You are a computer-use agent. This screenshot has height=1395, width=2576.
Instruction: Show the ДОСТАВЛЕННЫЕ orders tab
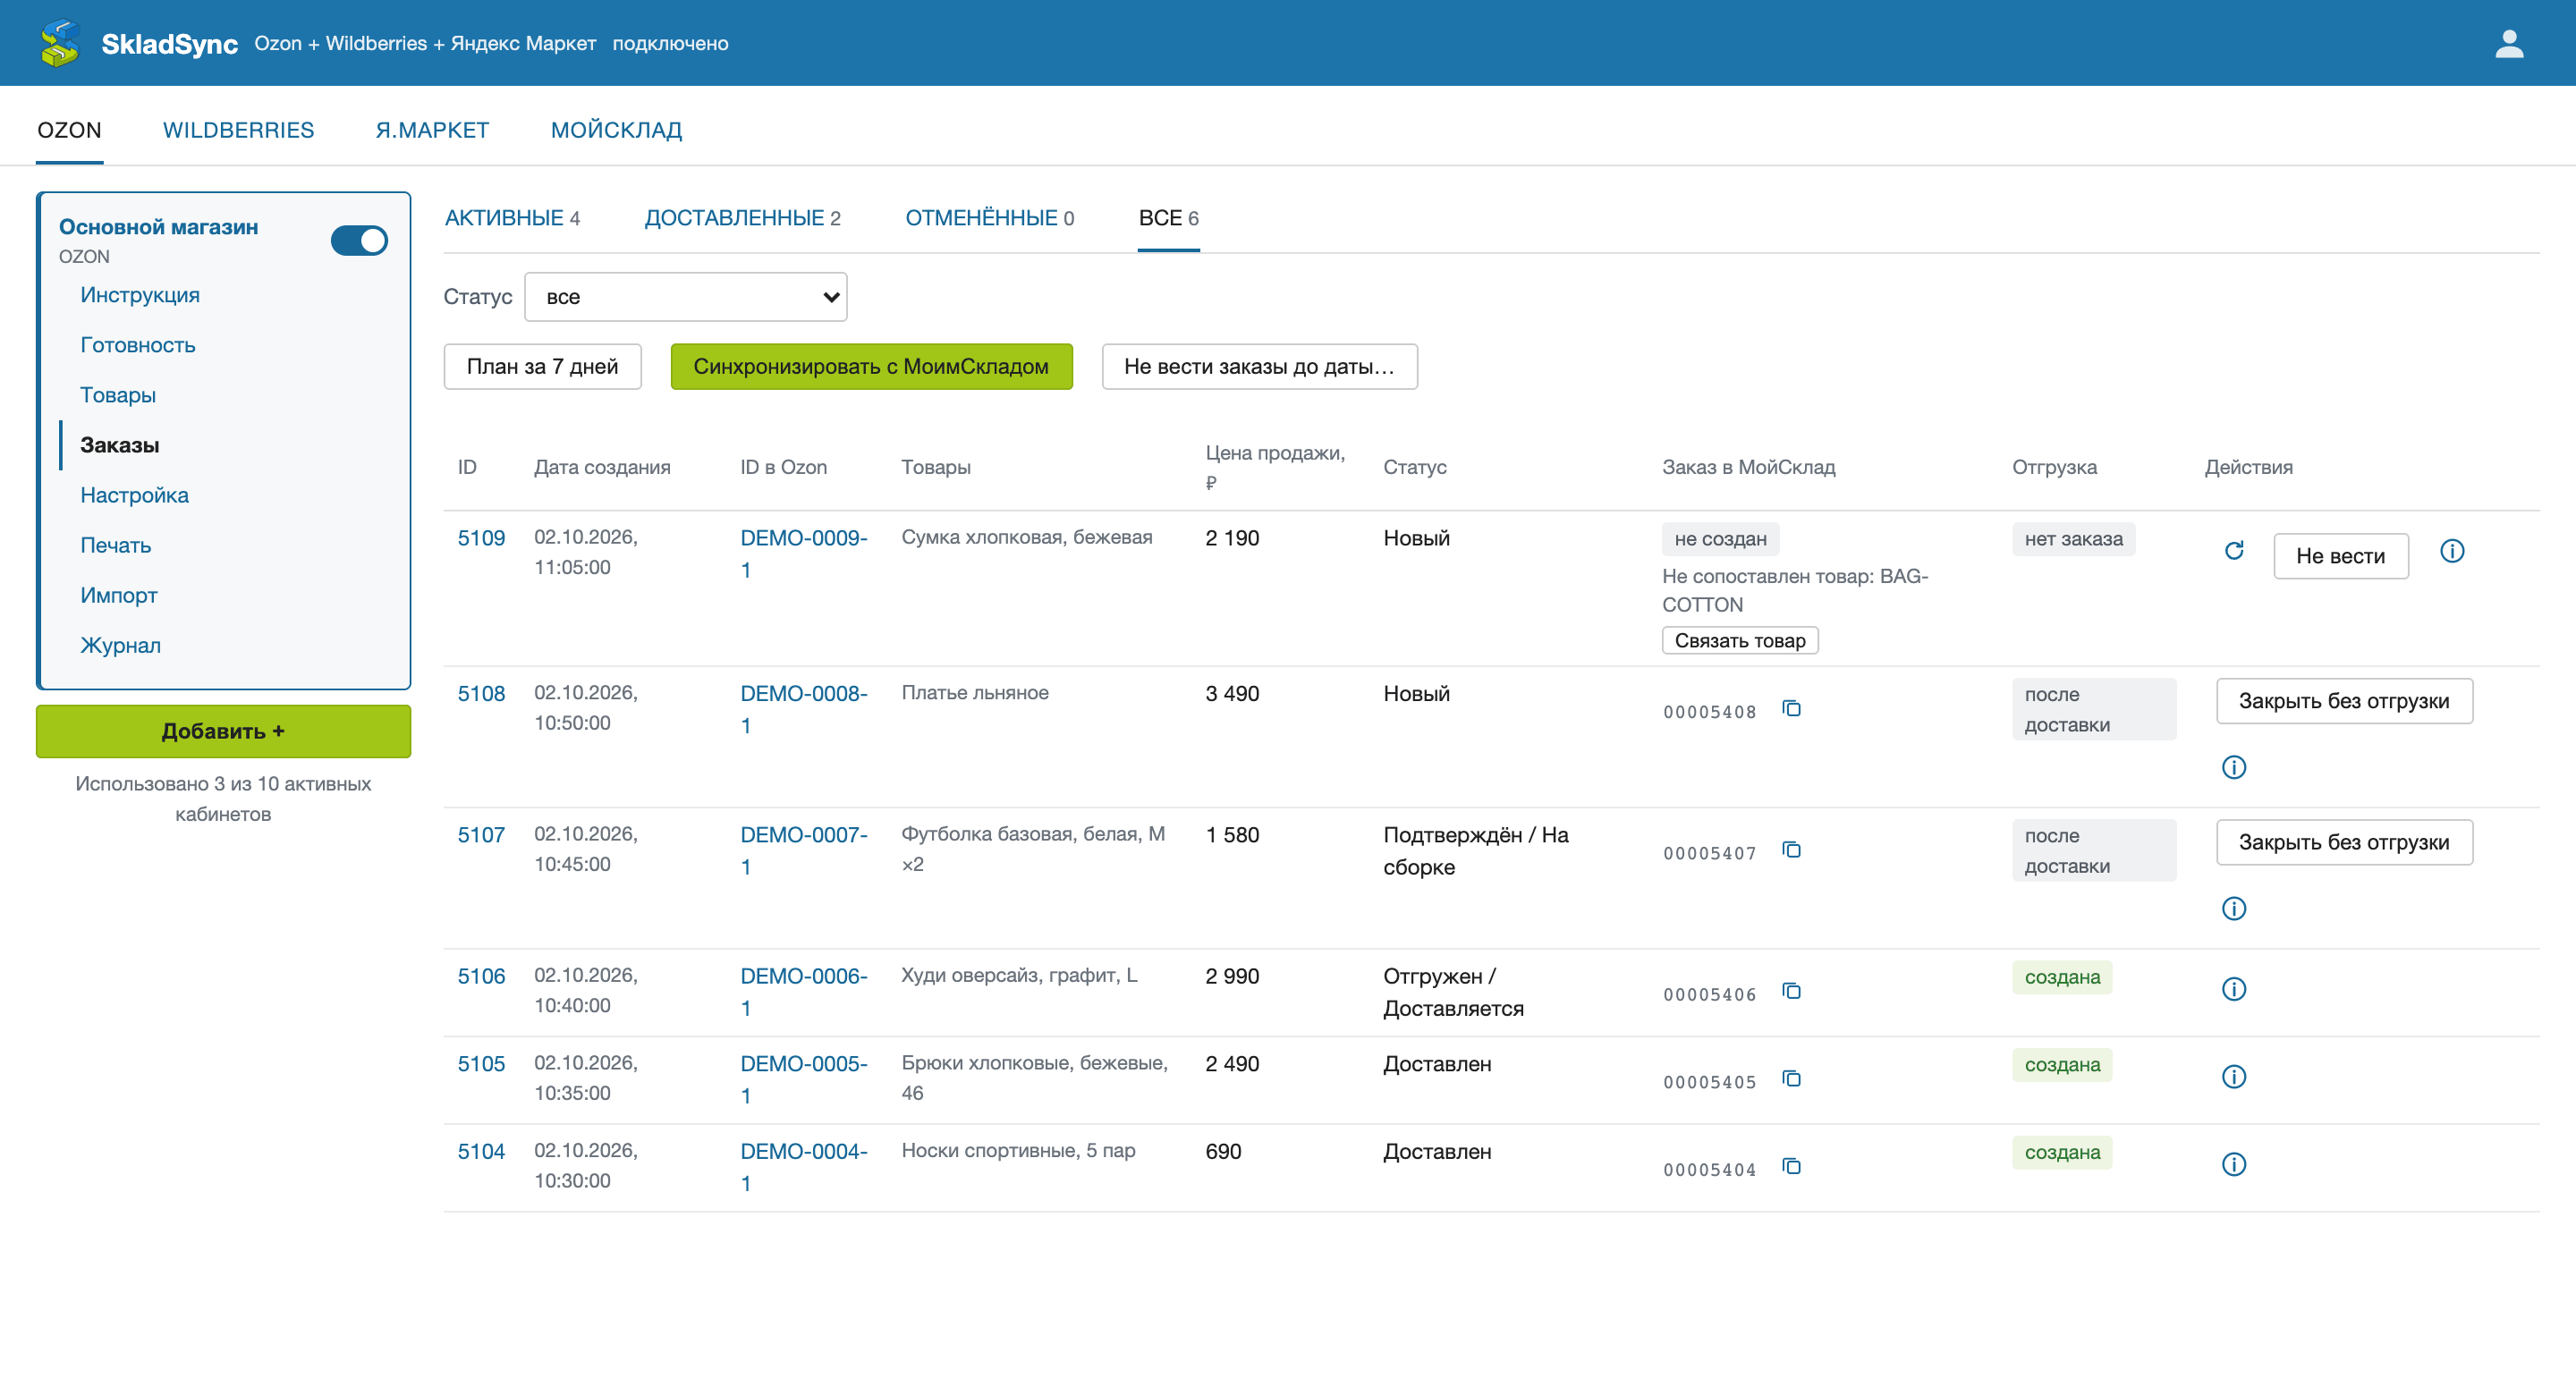click(742, 218)
